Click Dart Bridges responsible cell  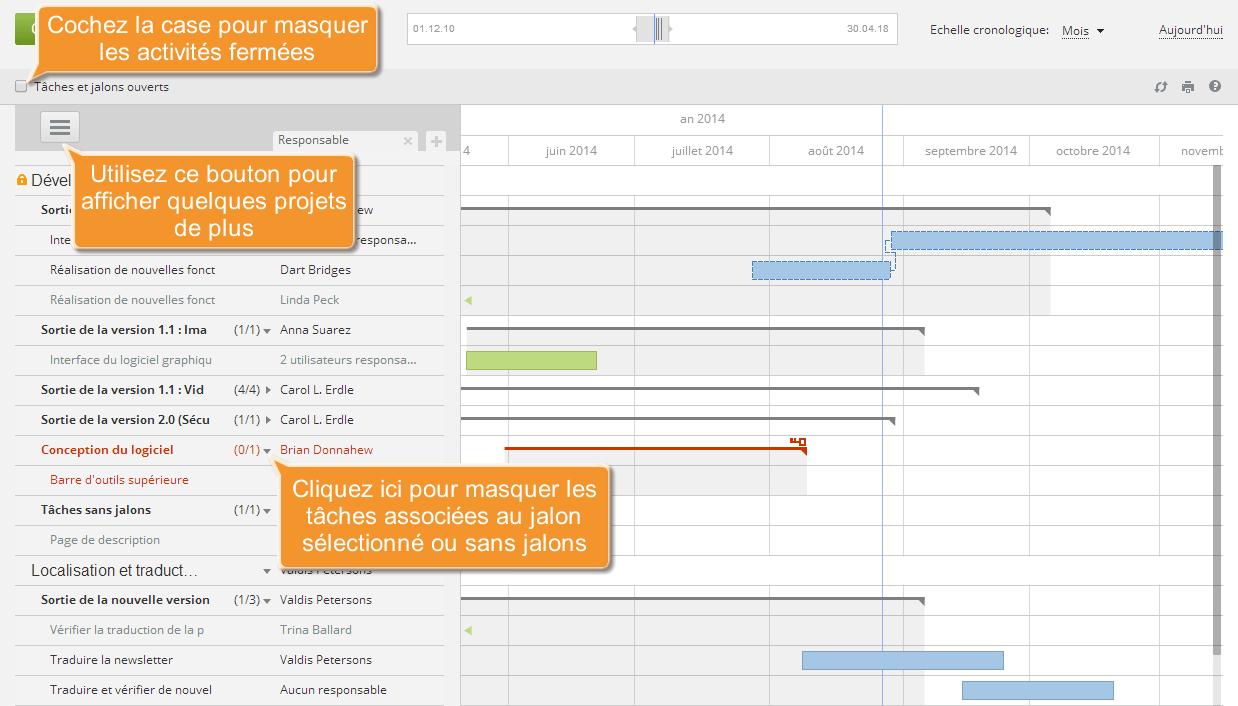[x=315, y=270]
